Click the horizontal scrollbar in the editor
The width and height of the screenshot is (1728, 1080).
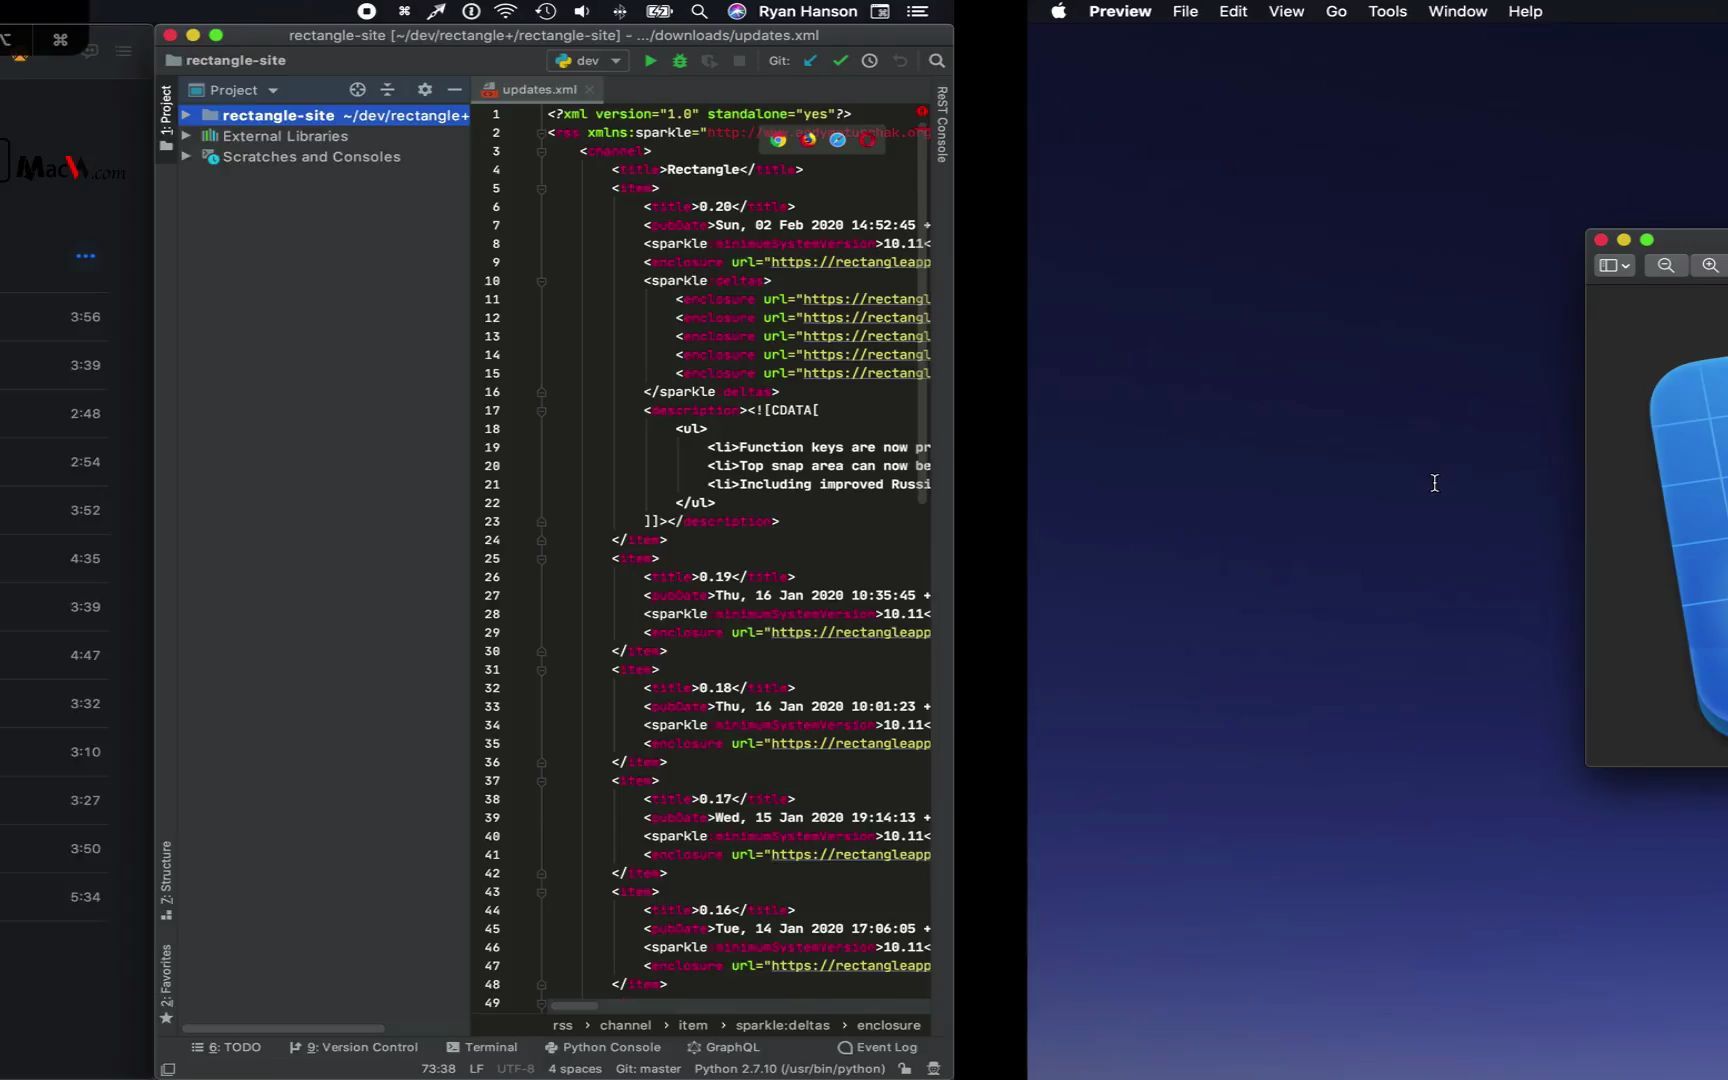pyautogui.click(x=574, y=1006)
